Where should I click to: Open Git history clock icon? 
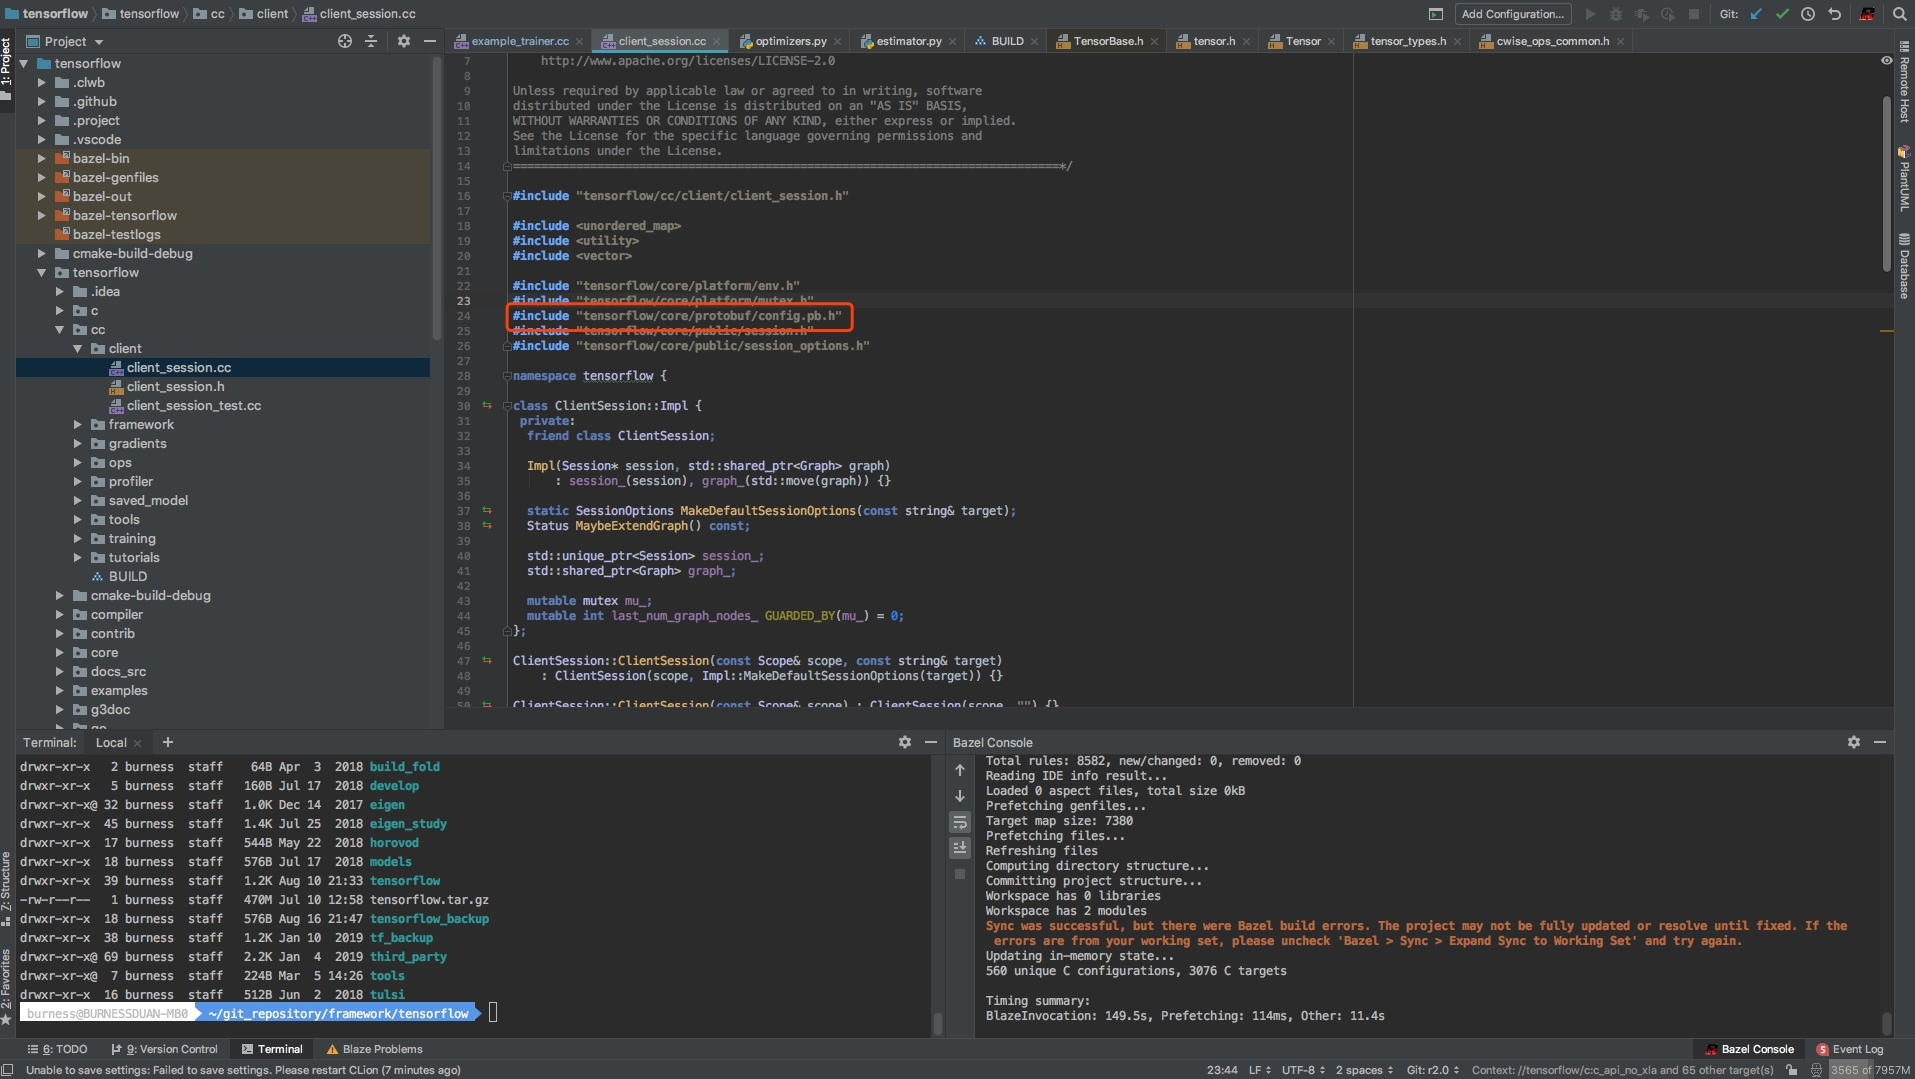[1808, 14]
